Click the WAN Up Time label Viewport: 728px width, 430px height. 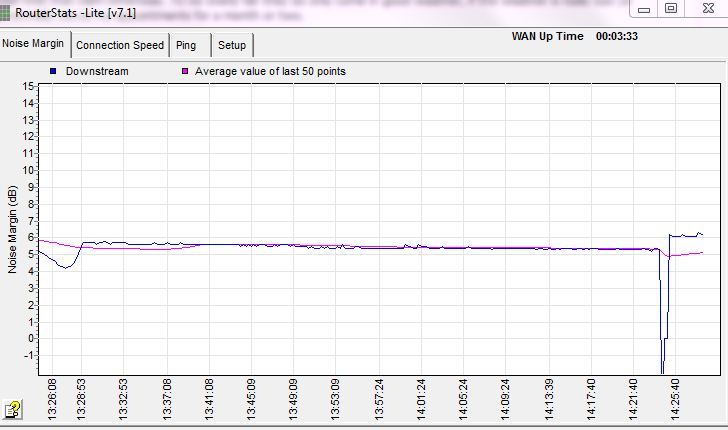[547, 36]
